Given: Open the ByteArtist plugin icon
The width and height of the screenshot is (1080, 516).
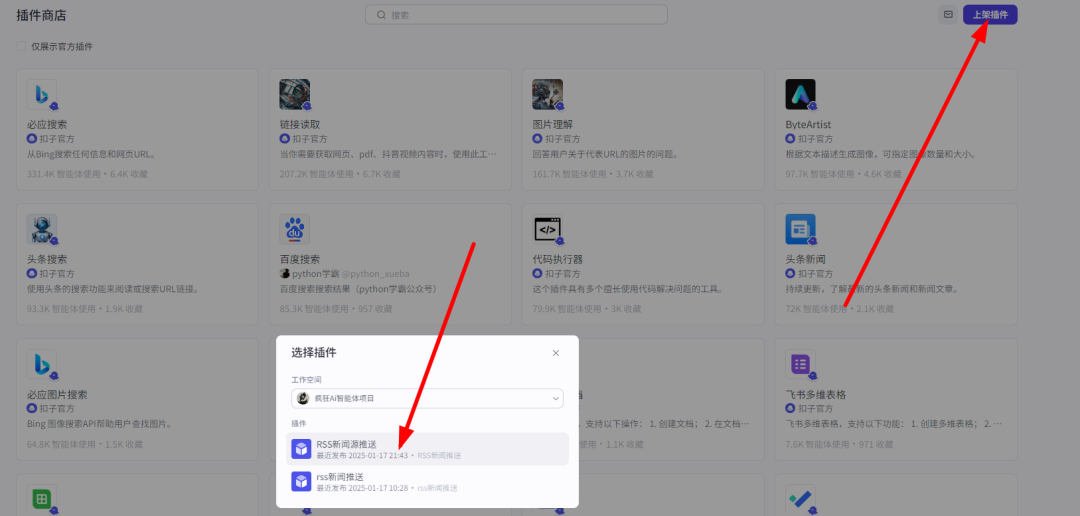Looking at the screenshot, I should click(x=800, y=94).
